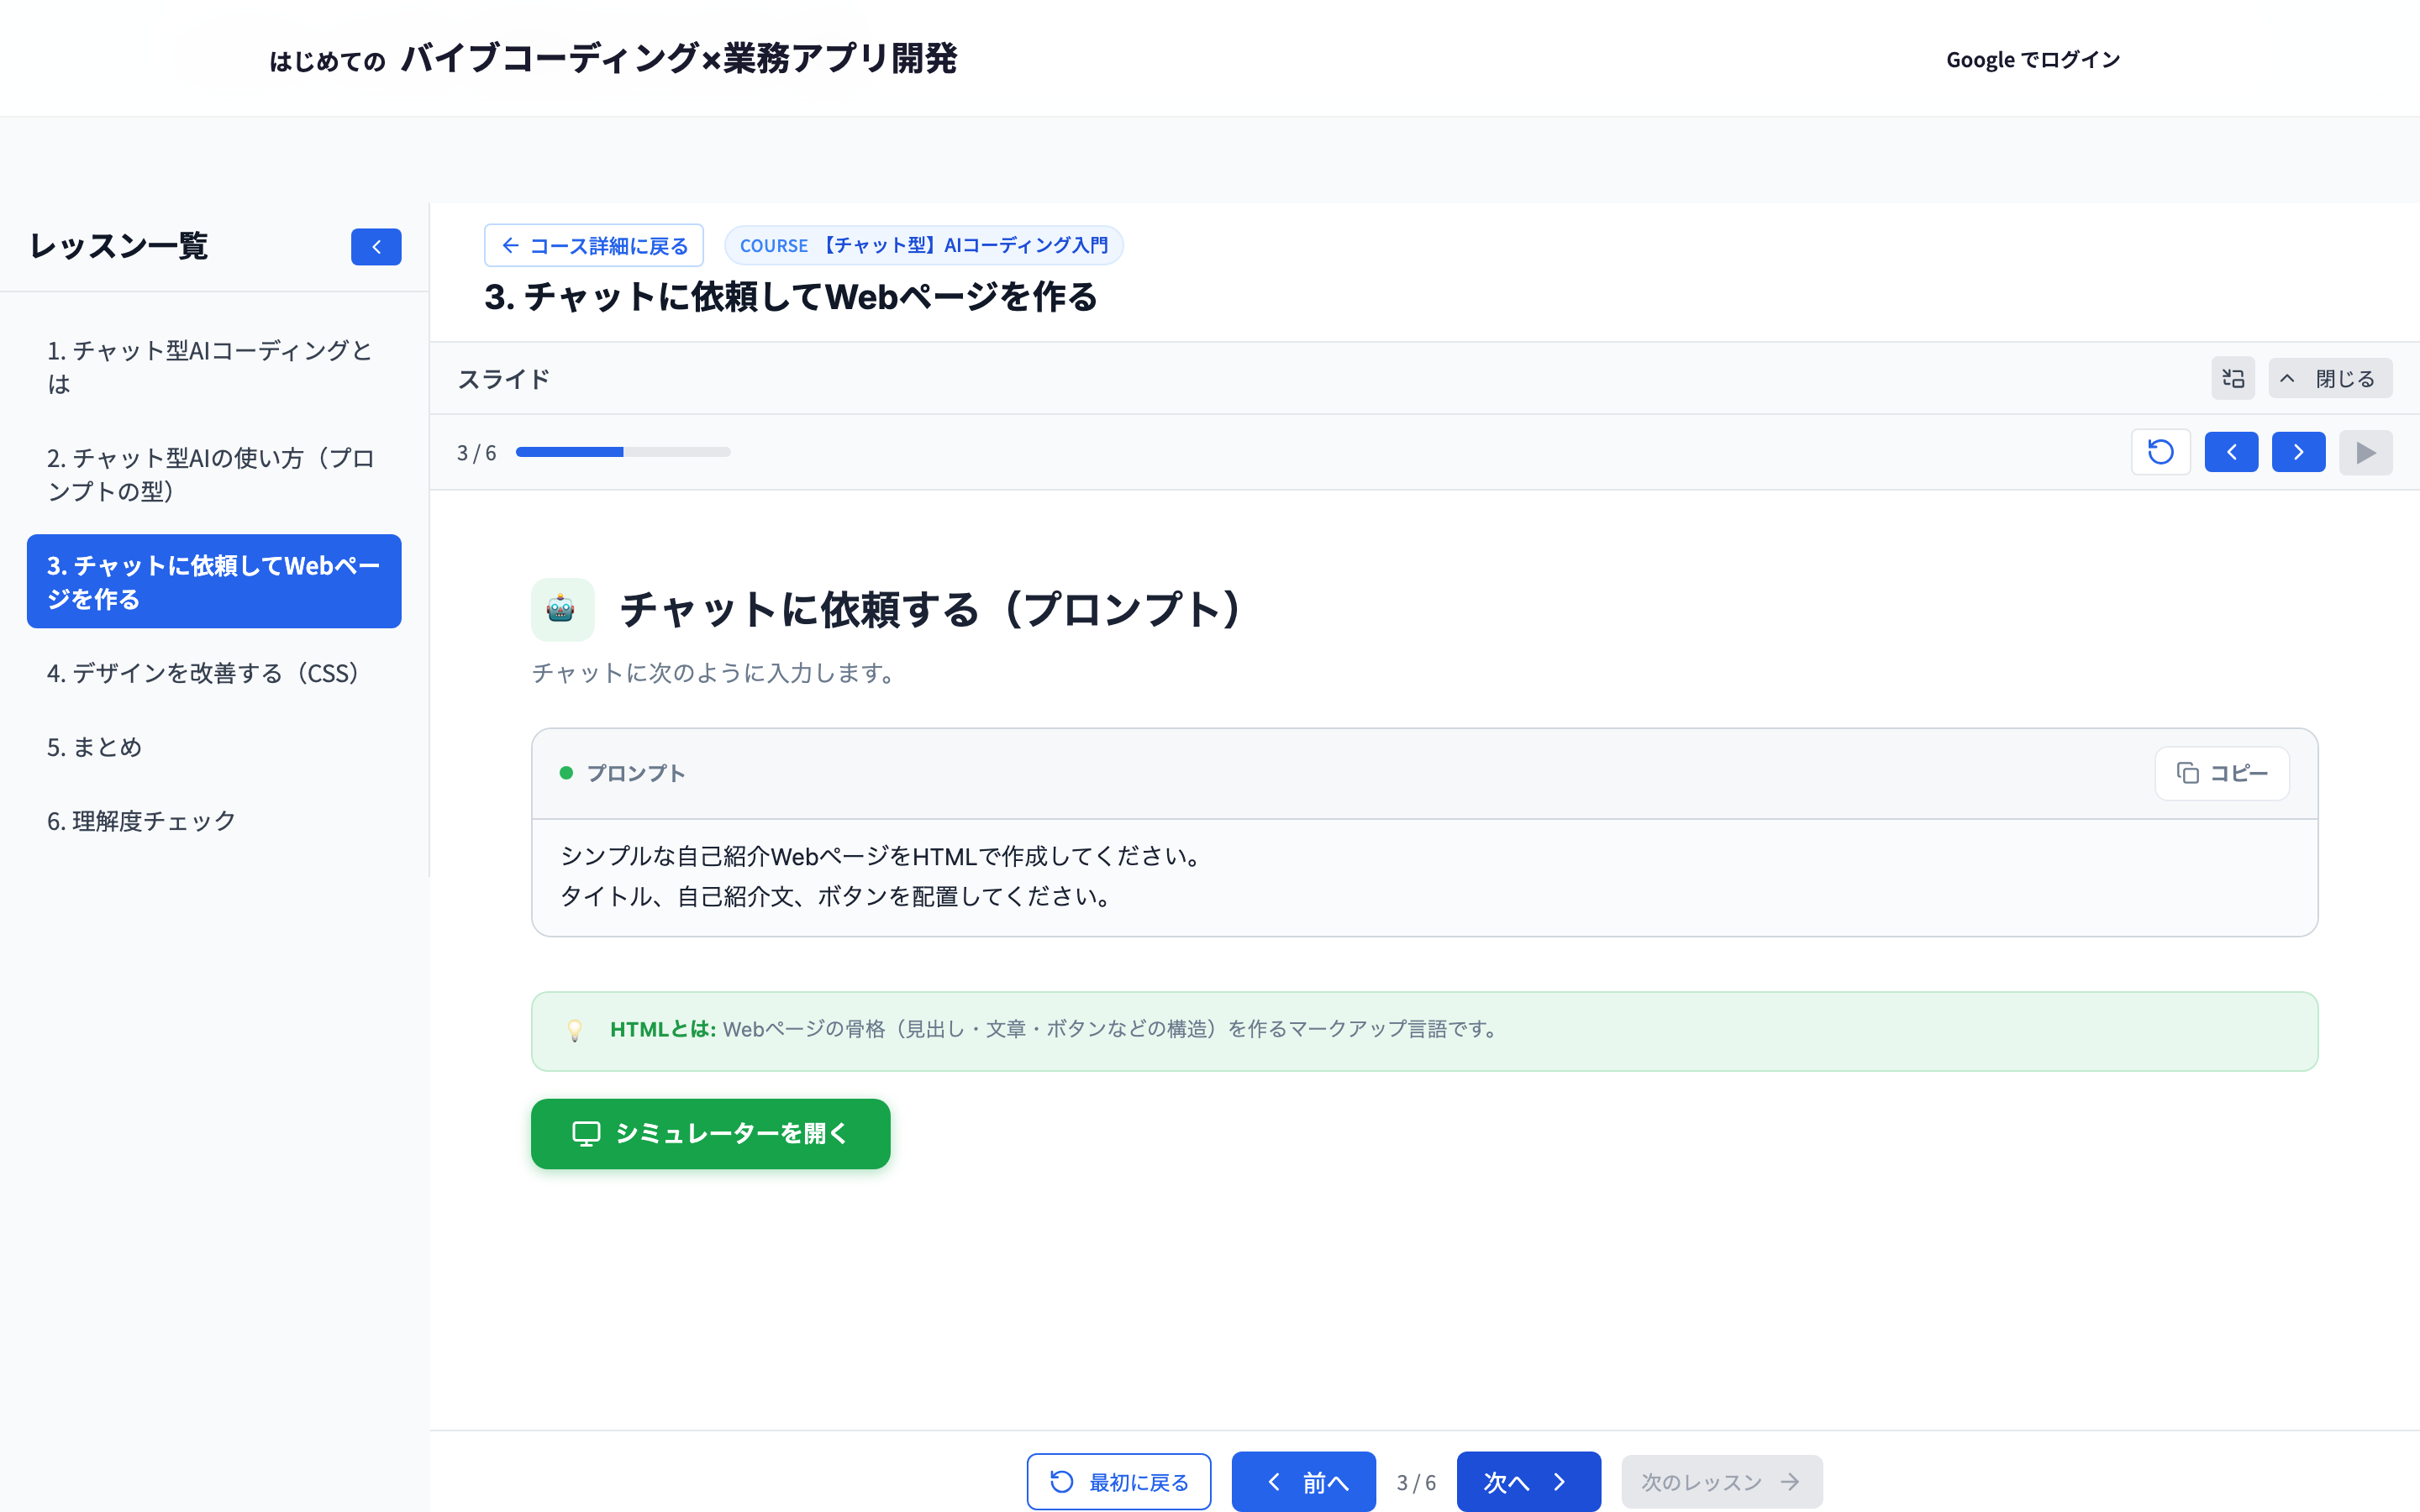Click the slide heading チャットに依頼する（プロンプト）

pyautogui.click(x=931, y=609)
